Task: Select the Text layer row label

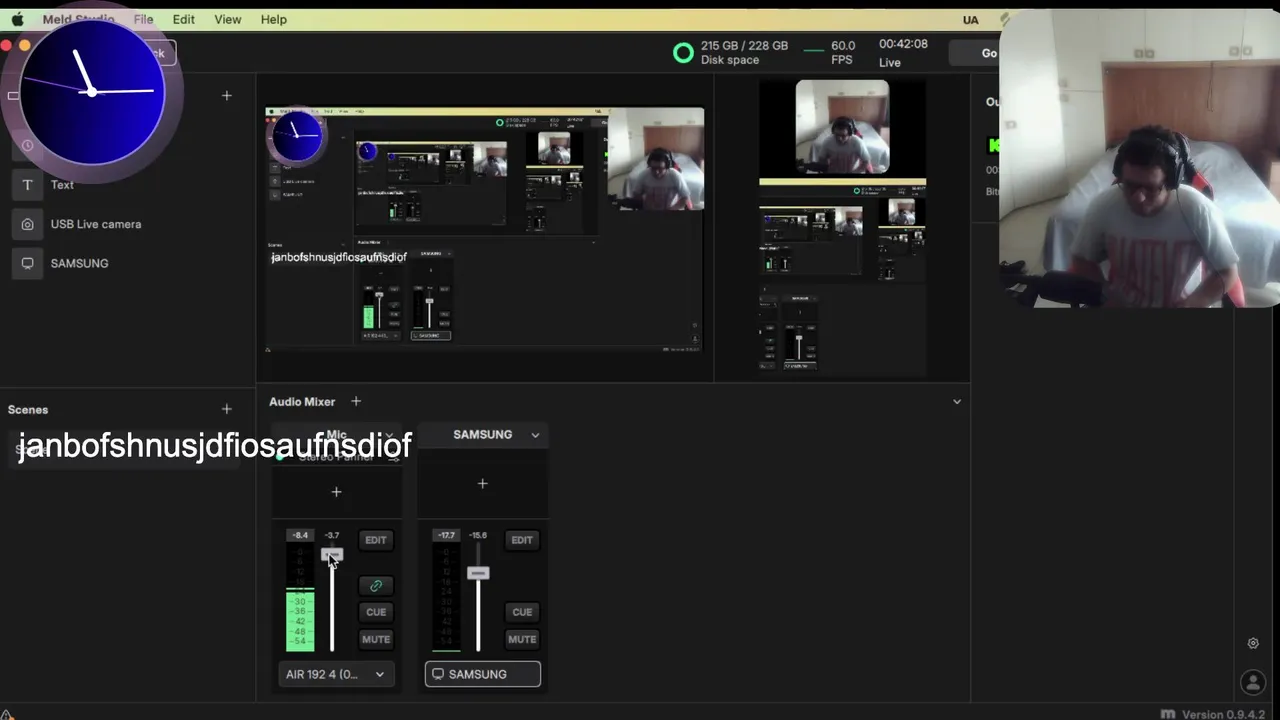Action: point(62,185)
